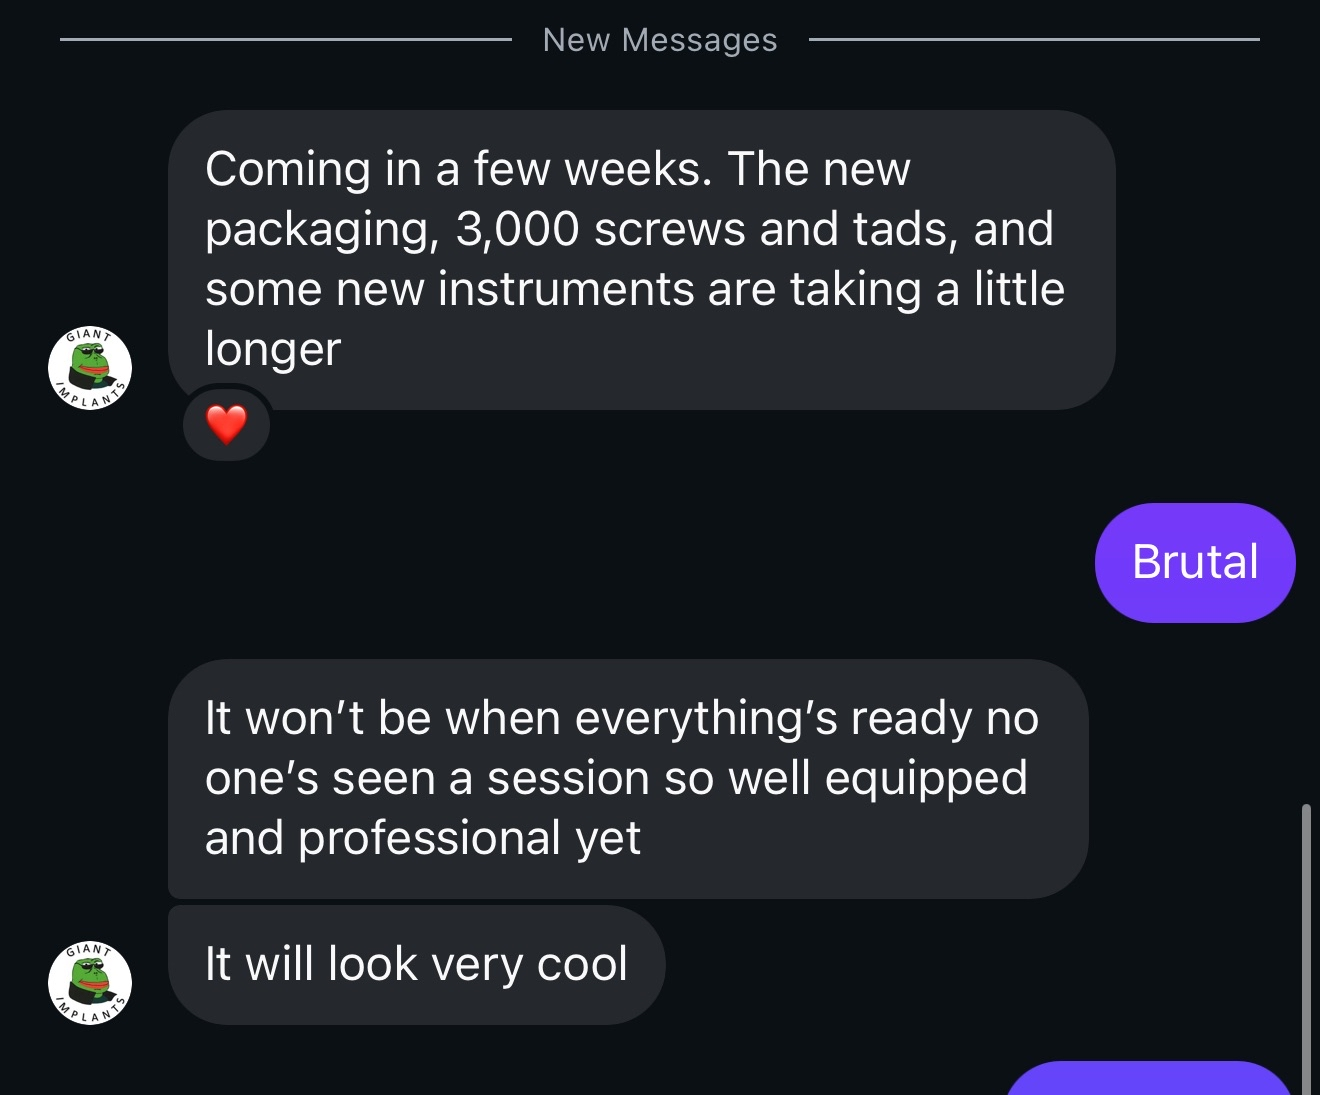Click the divider line left of 'New Messages'
Viewport: 1320px width, 1095px height.
coord(286,40)
